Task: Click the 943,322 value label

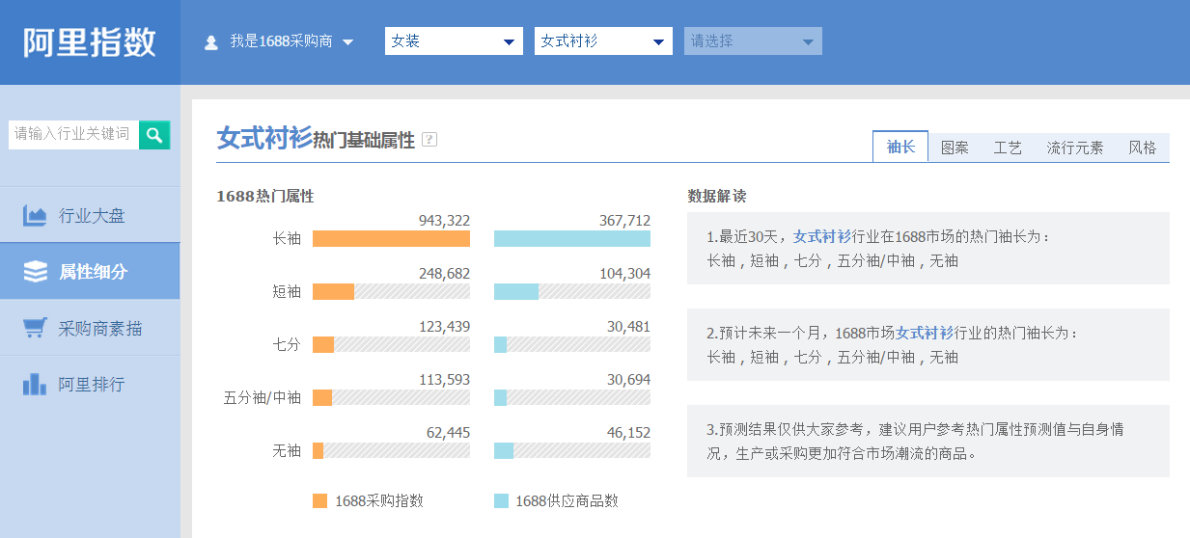Action: coord(444,221)
